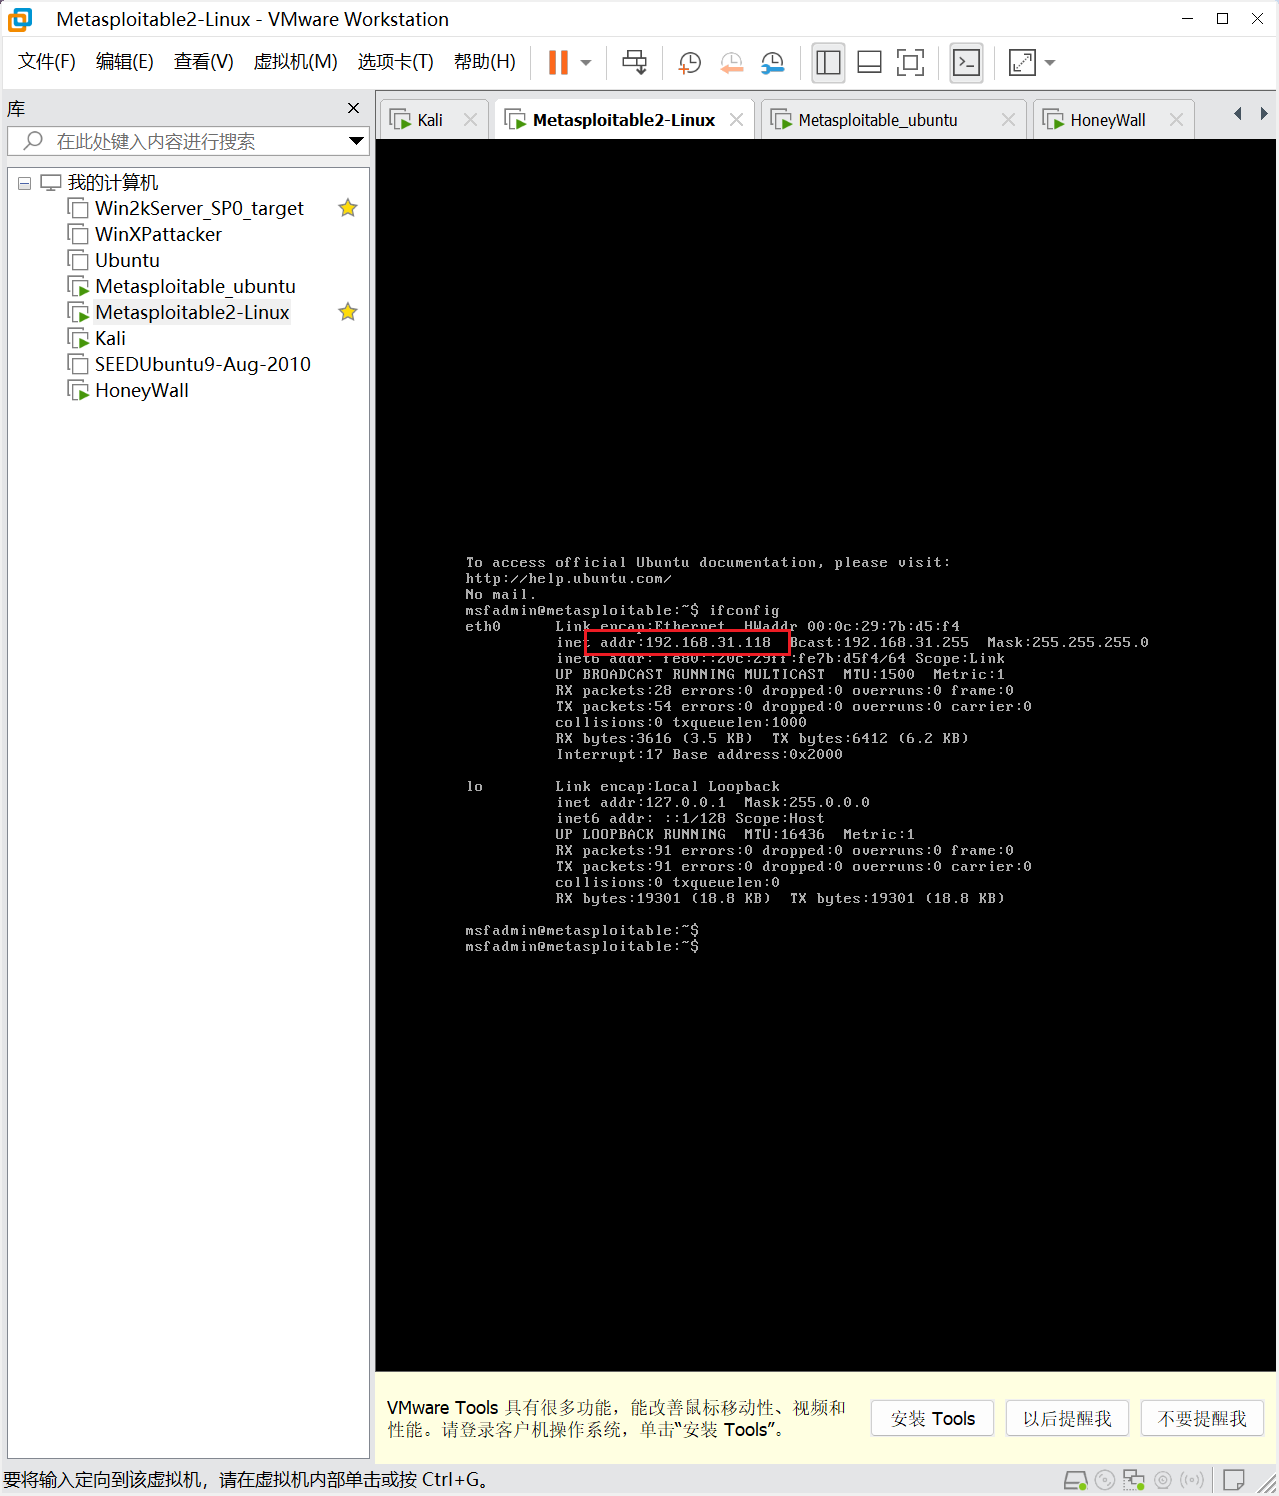Open the library search filter dropdown
The width and height of the screenshot is (1279, 1496).
(356, 141)
